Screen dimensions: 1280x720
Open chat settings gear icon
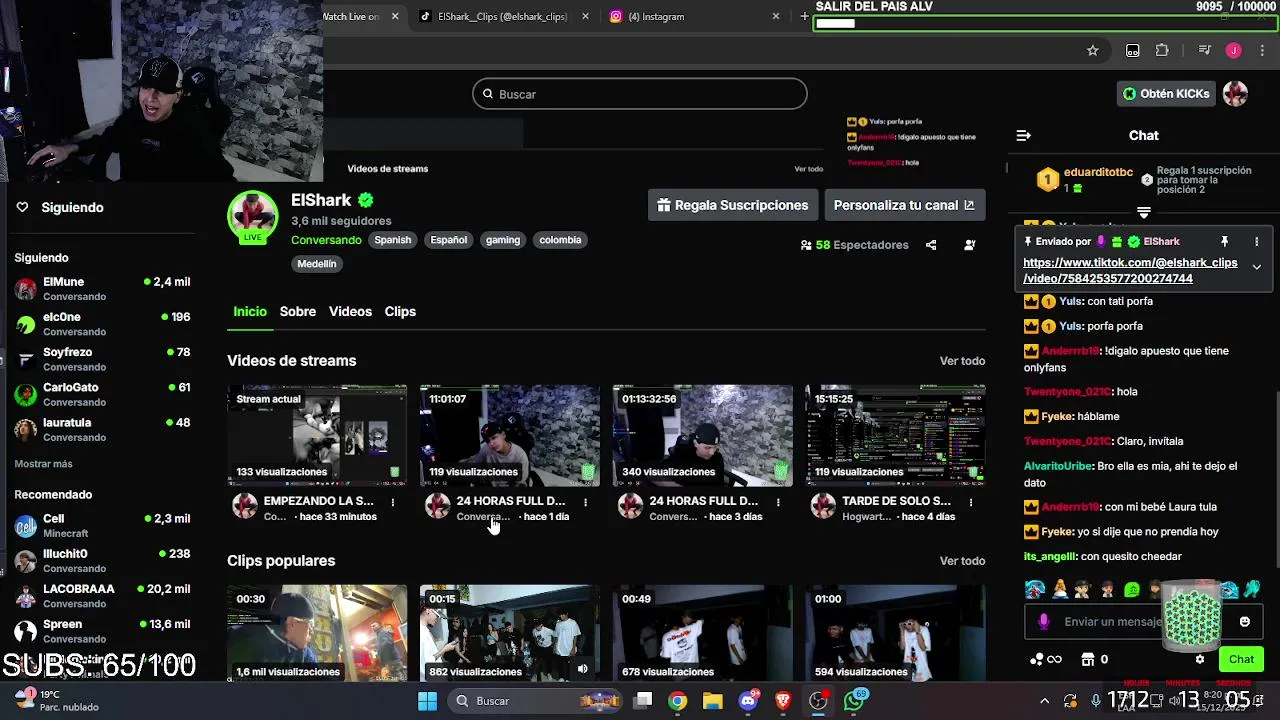(1200, 660)
